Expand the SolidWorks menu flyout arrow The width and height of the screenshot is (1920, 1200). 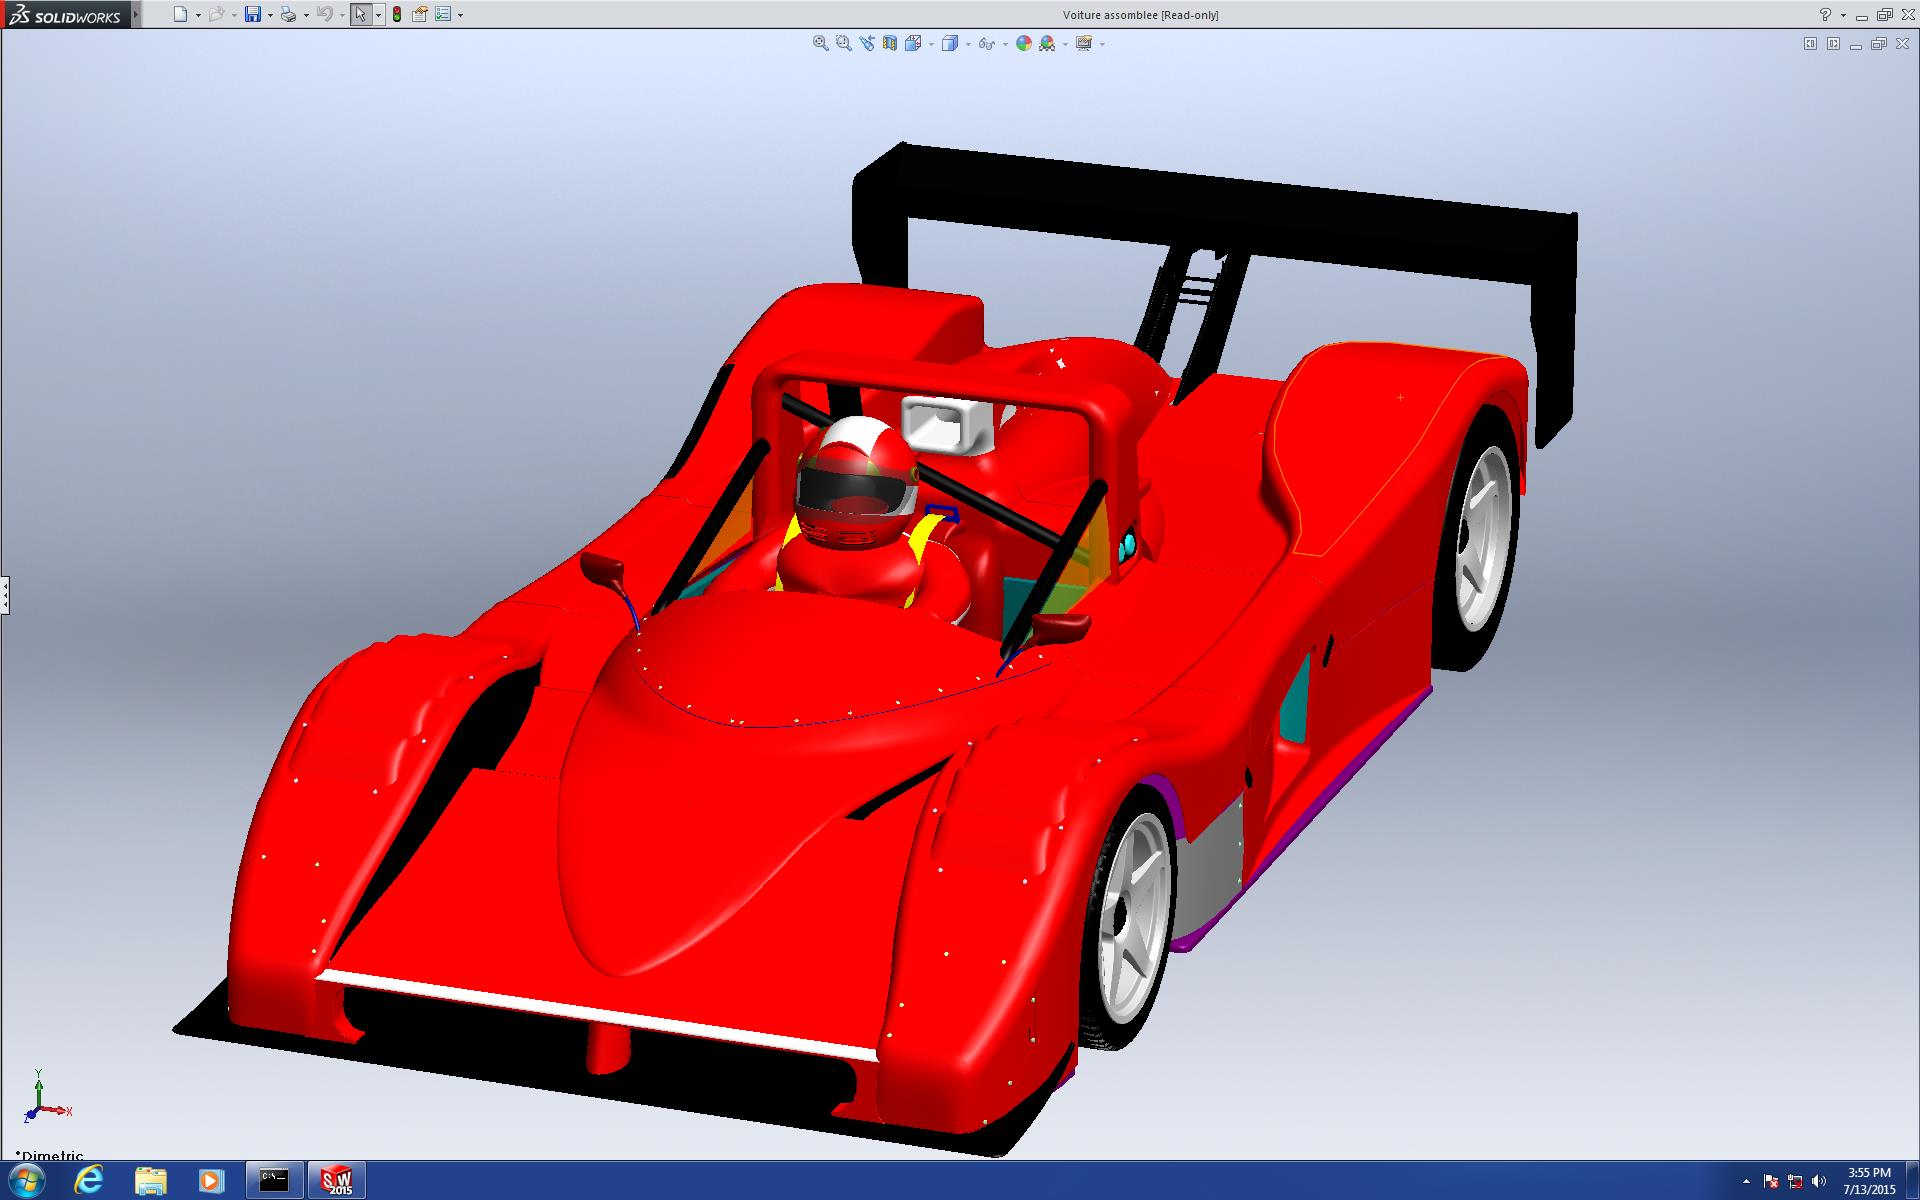pos(136,14)
